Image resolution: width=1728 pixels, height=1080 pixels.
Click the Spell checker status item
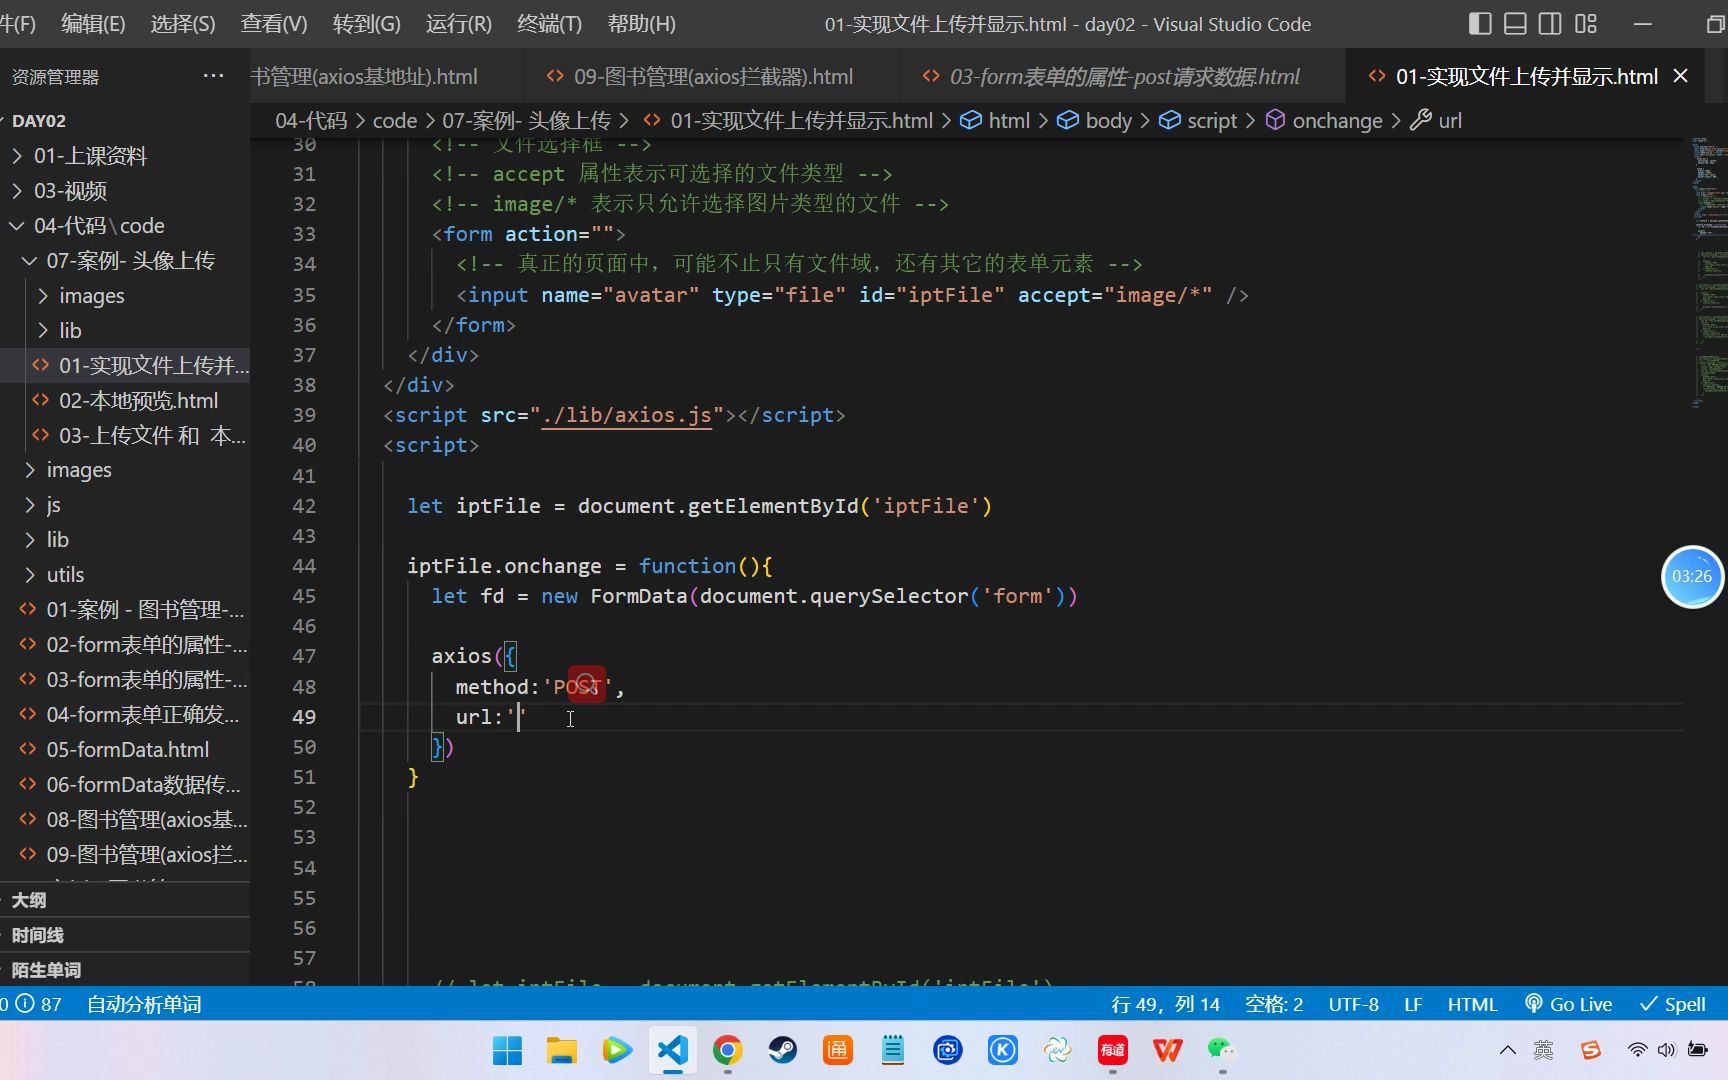coord(1673,1004)
